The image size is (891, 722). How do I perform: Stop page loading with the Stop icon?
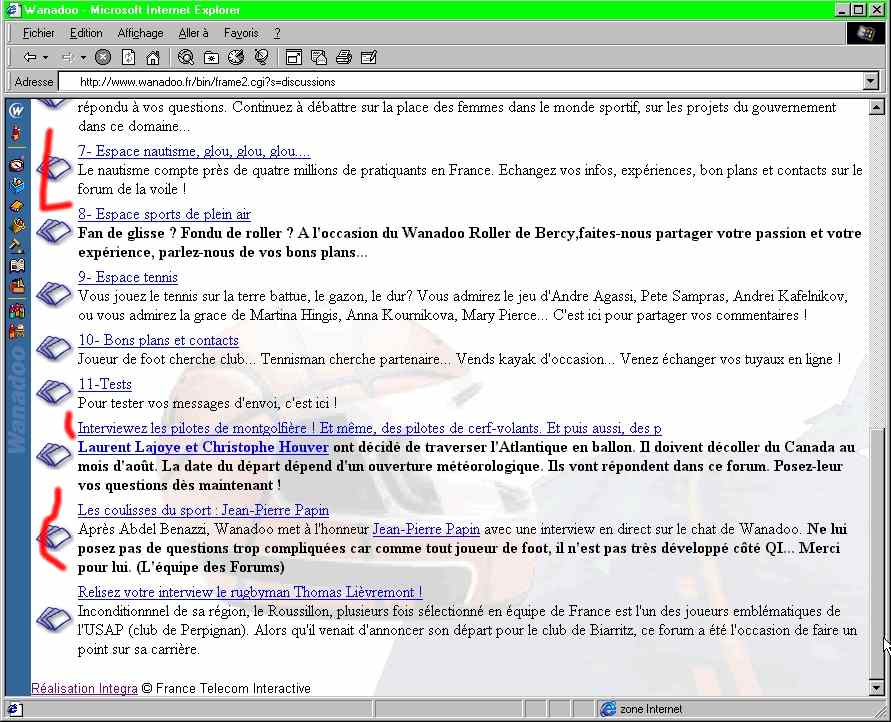[x=103, y=57]
